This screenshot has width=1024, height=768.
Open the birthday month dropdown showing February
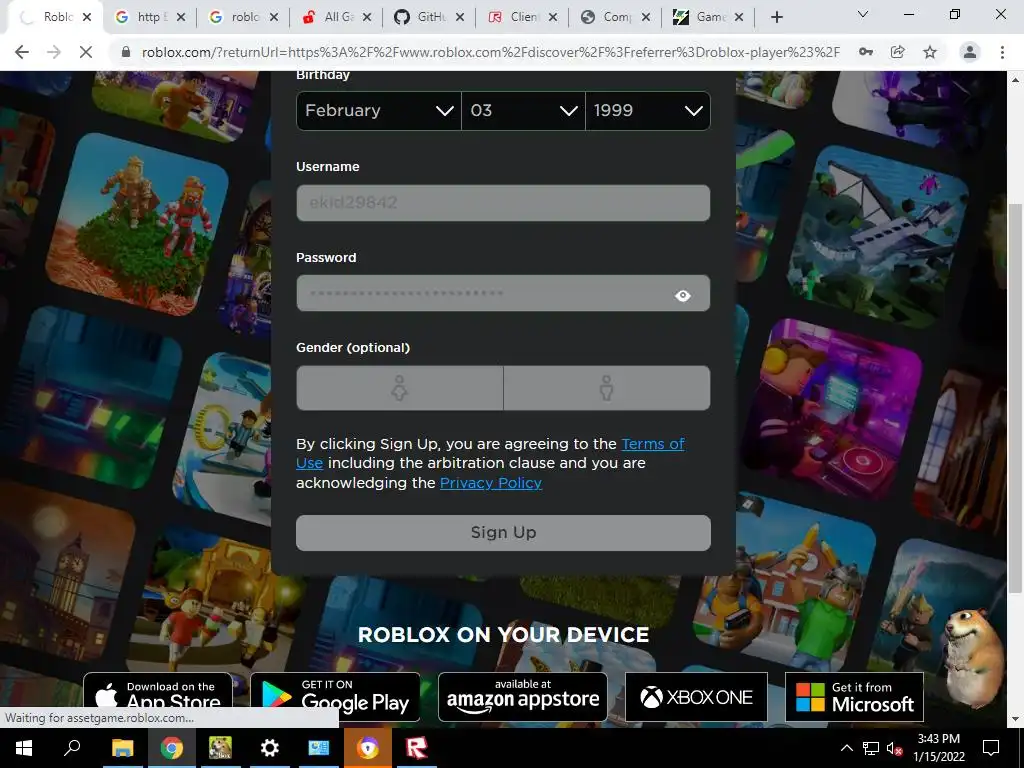point(379,110)
